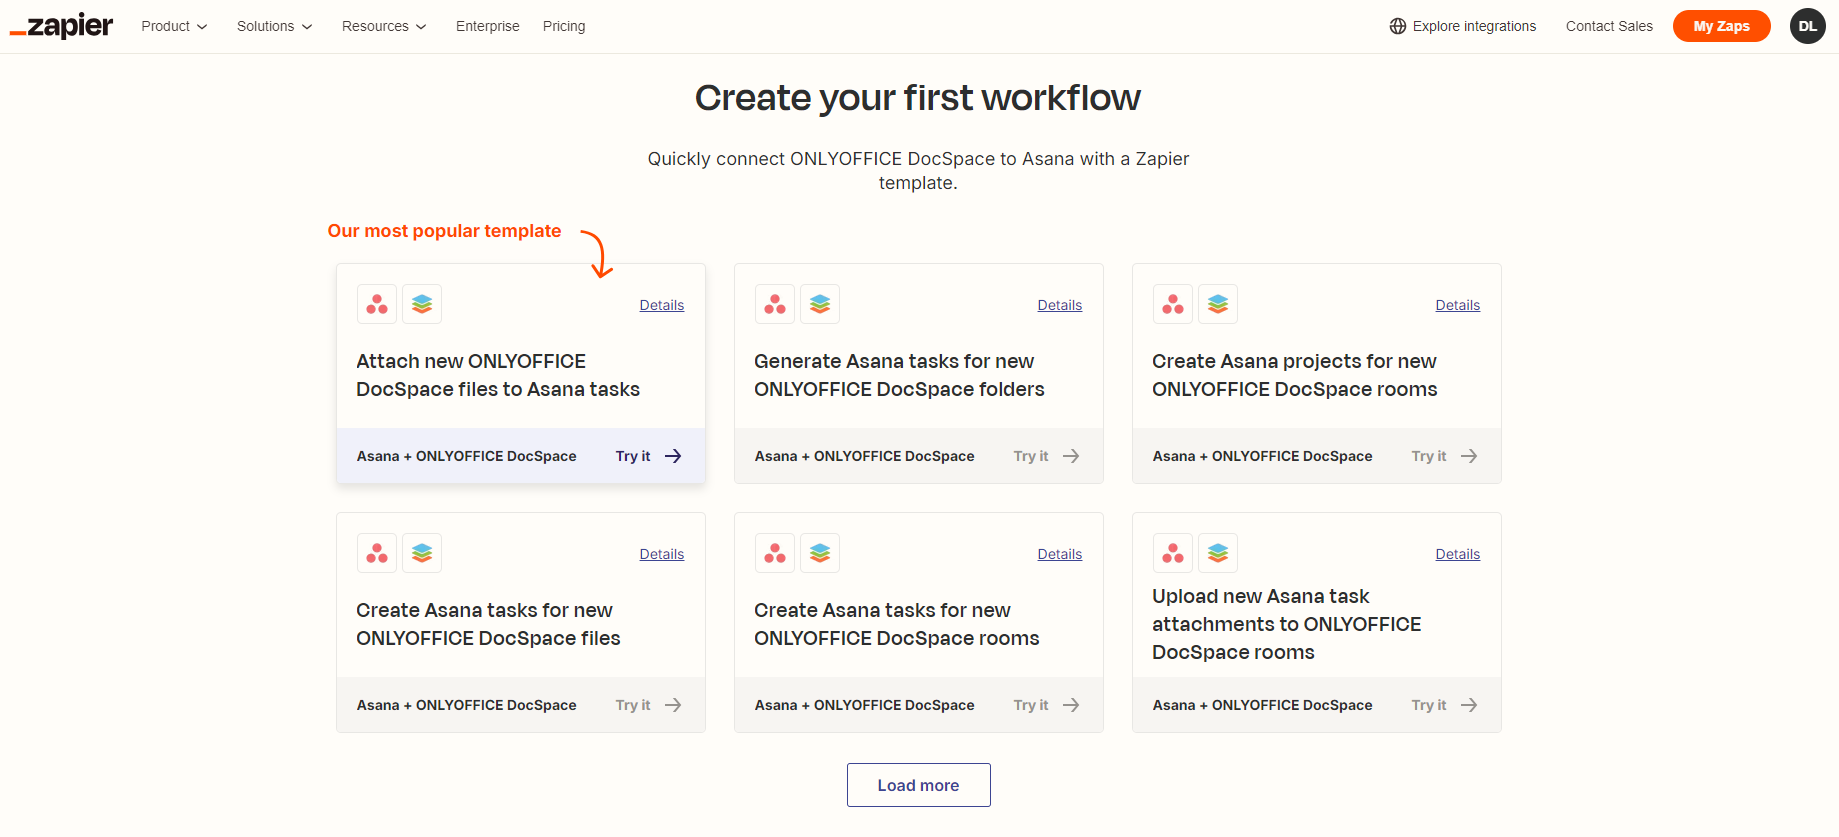1839x837 pixels.
Task: Go to Pricing in the top navigation
Action: point(564,26)
